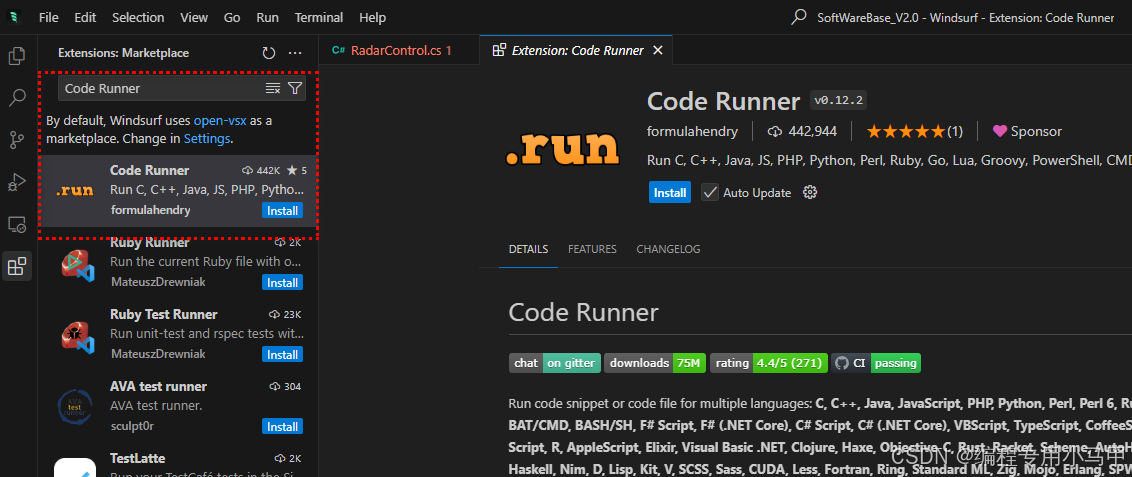Toggle the Auto Update checkbox
The height and width of the screenshot is (477, 1132).
tap(710, 192)
